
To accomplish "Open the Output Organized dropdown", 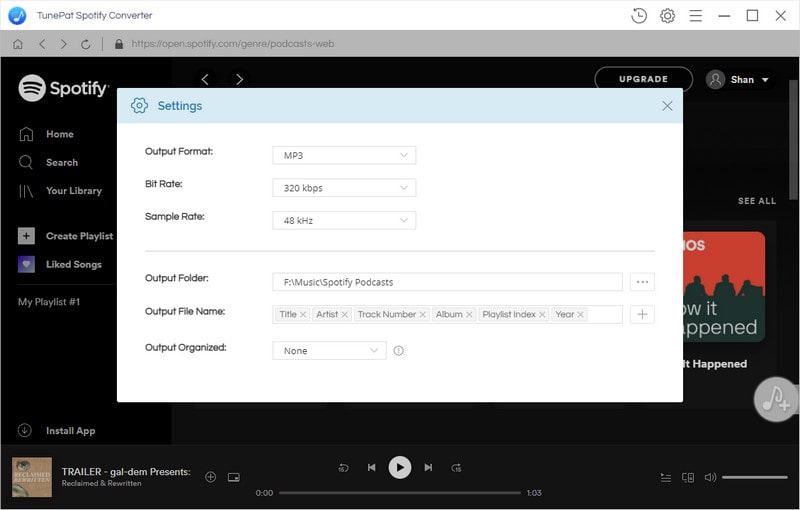I will coord(329,350).
